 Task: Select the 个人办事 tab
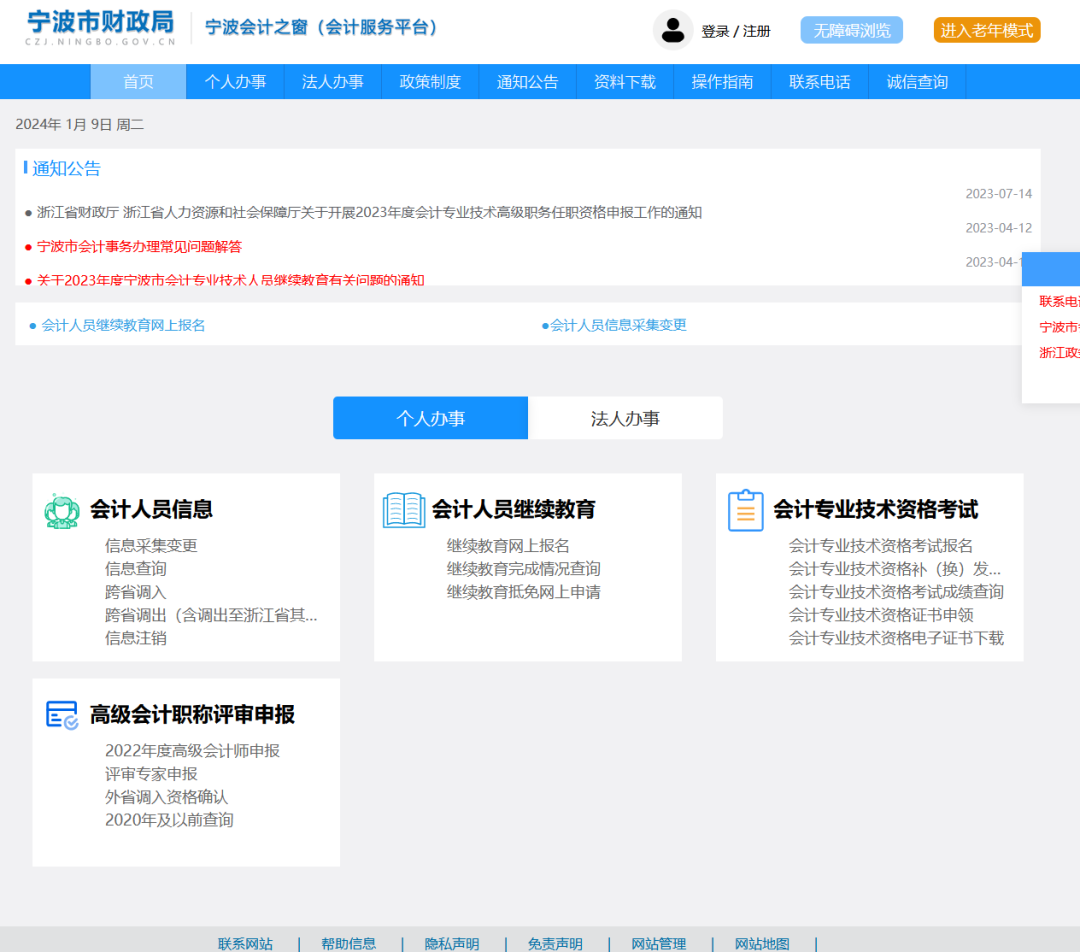pos(430,417)
